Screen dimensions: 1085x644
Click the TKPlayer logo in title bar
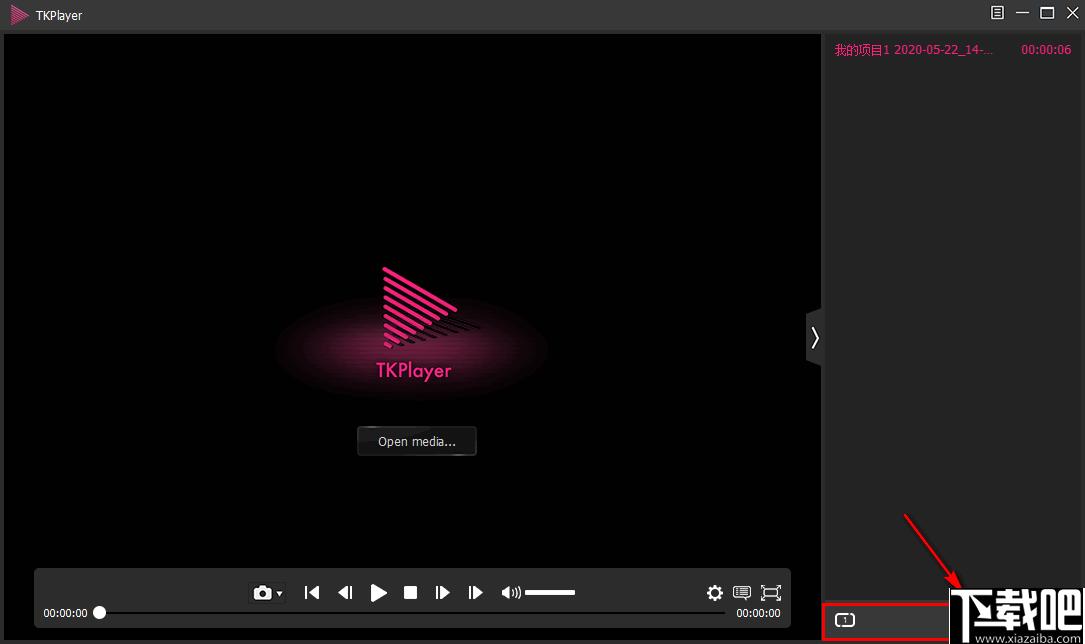[19, 15]
